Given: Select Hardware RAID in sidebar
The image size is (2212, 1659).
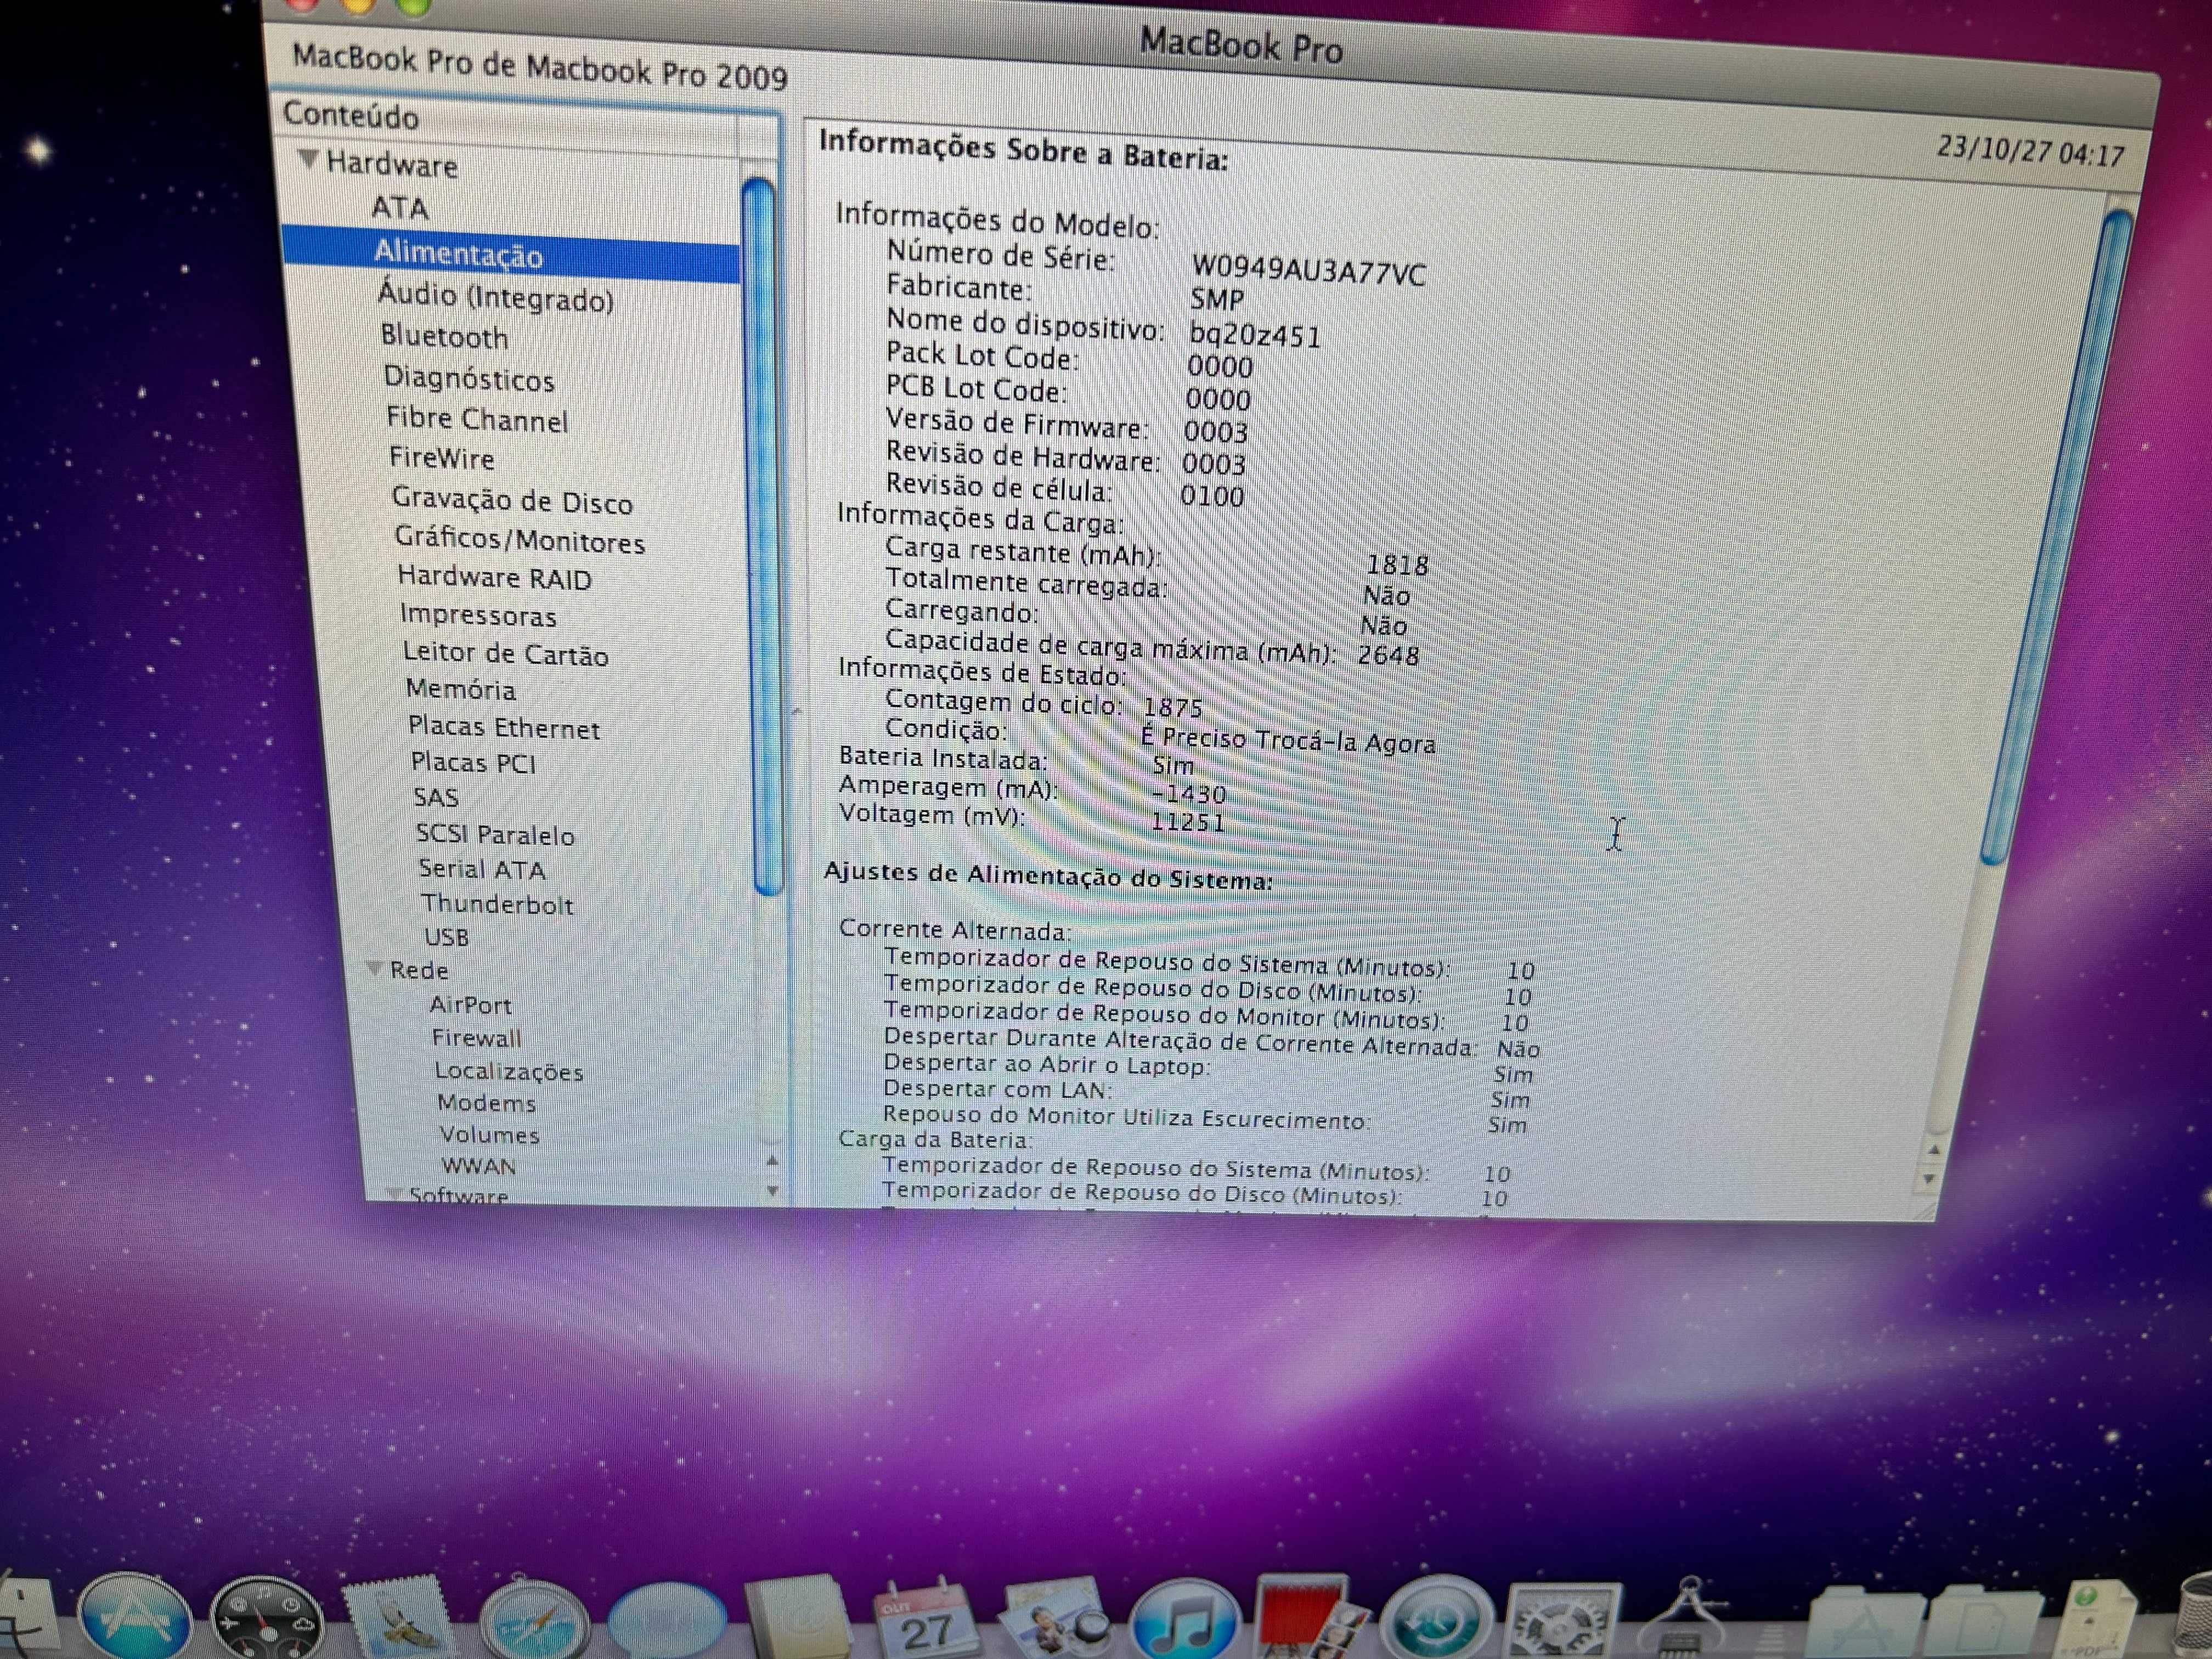Looking at the screenshot, I should coord(495,577).
